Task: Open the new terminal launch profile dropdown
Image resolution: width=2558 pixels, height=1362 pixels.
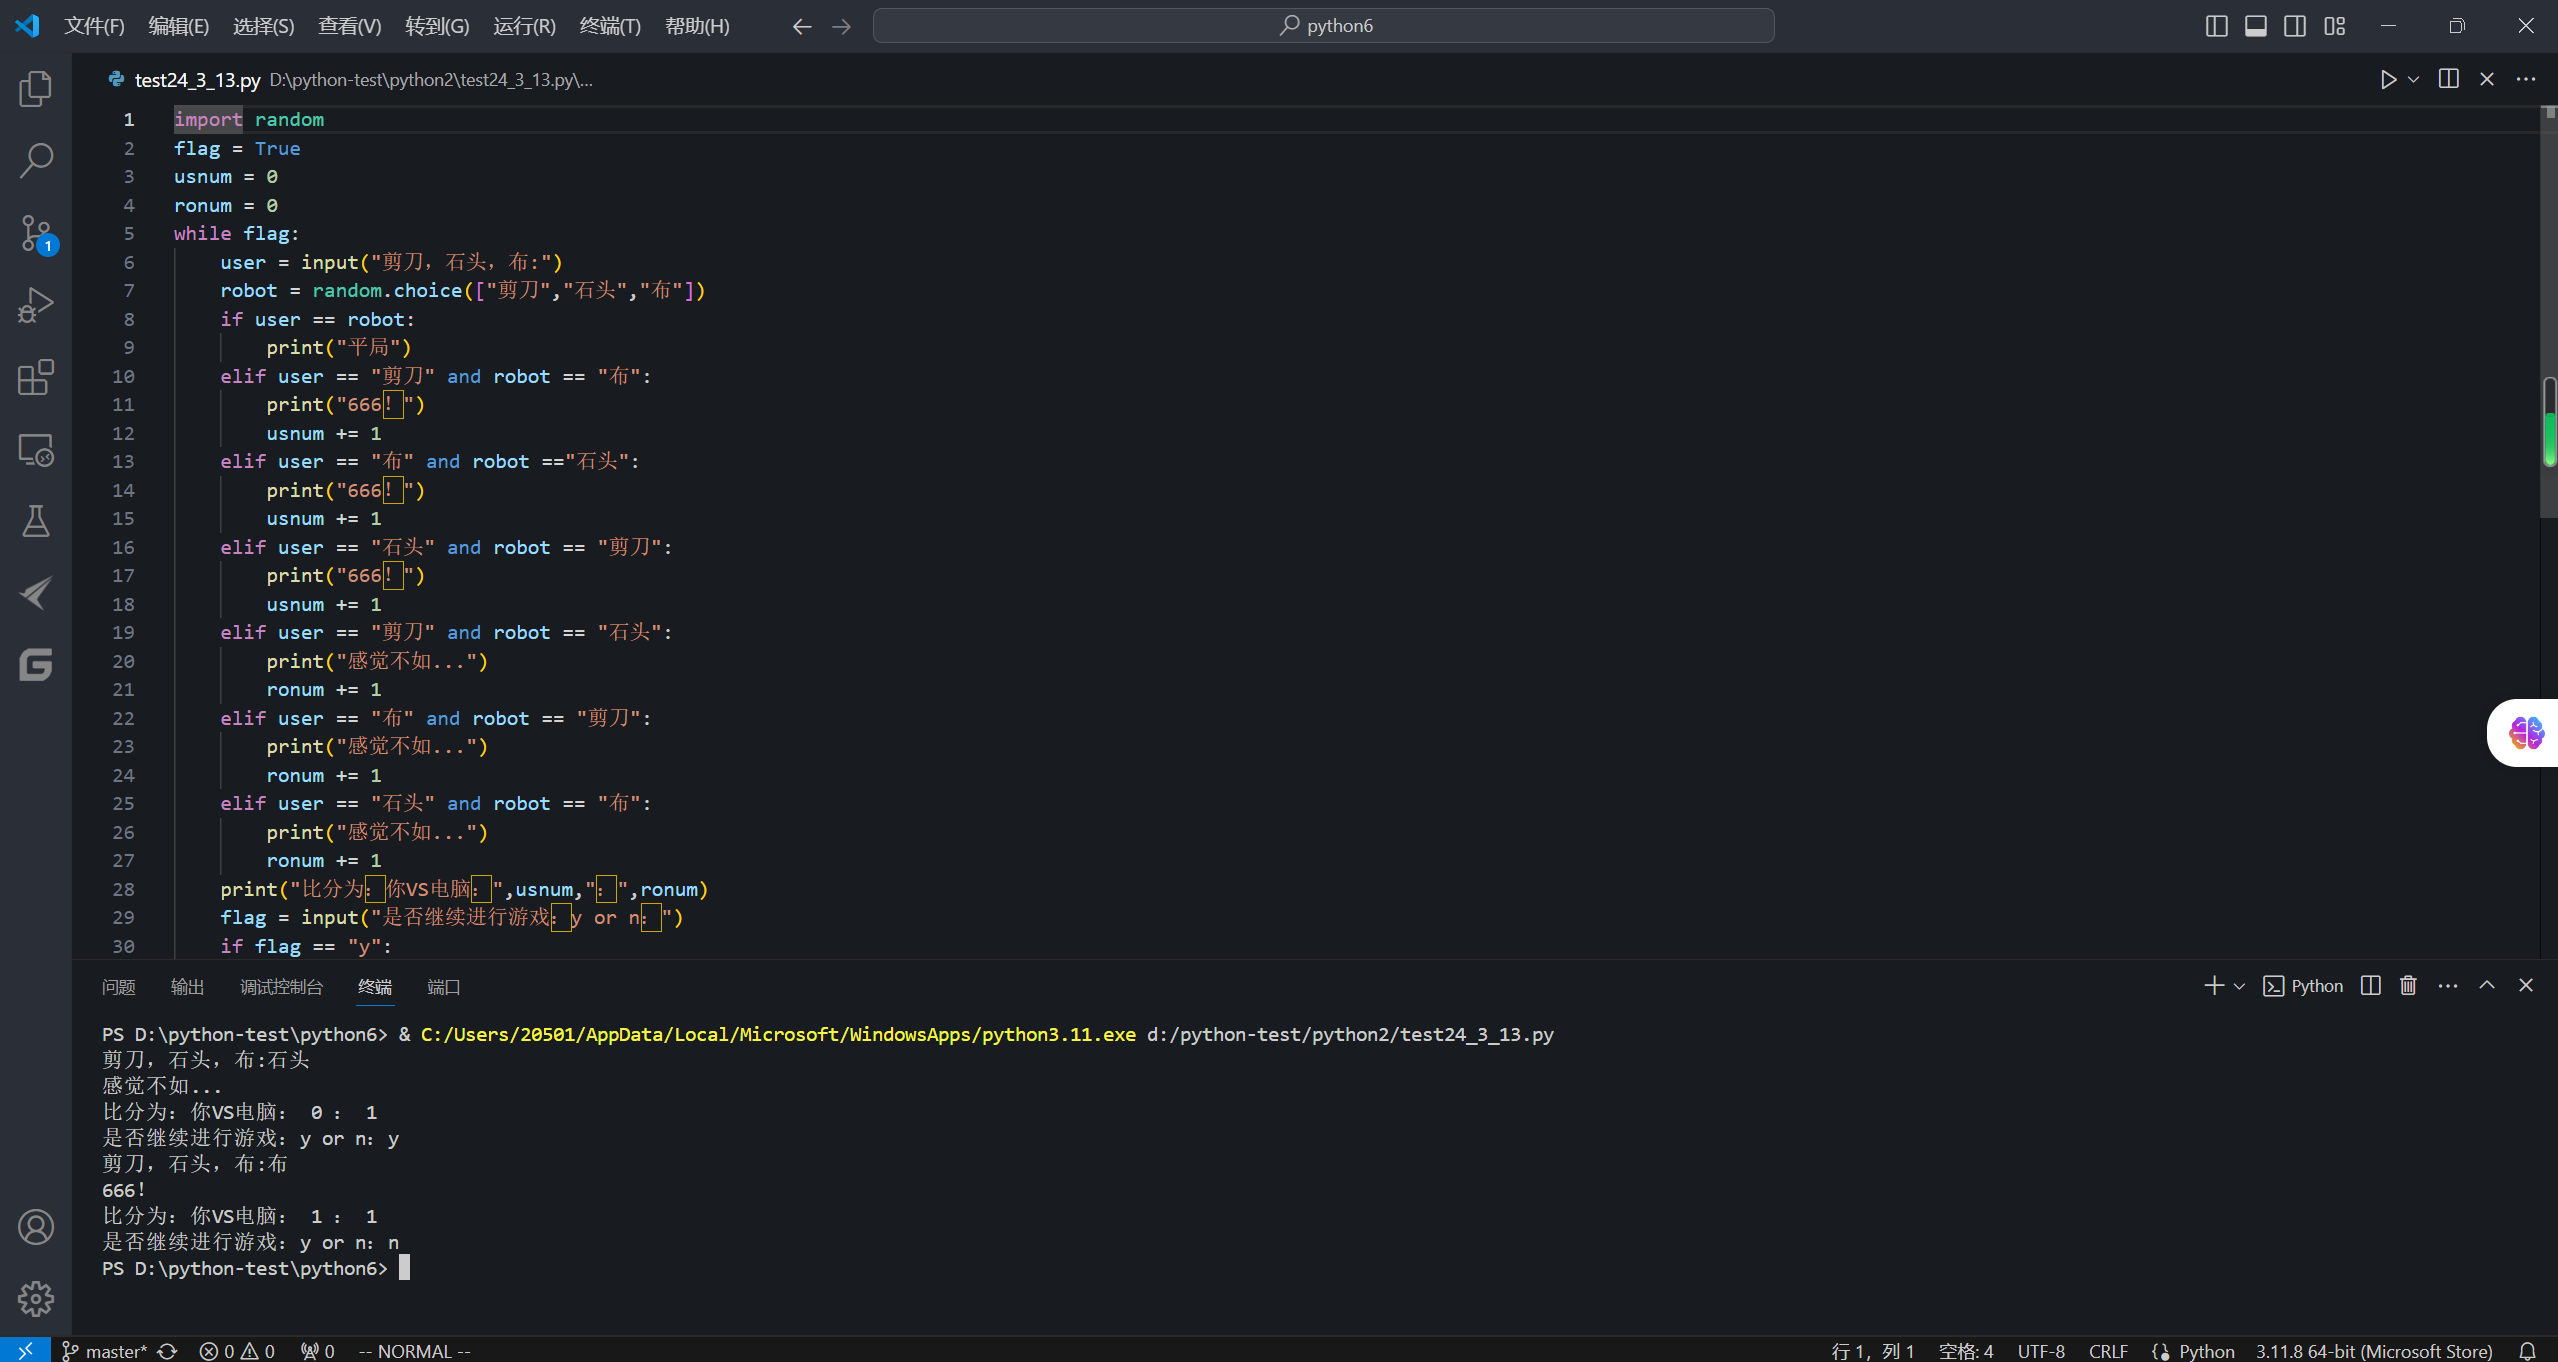Action: click(x=2239, y=986)
